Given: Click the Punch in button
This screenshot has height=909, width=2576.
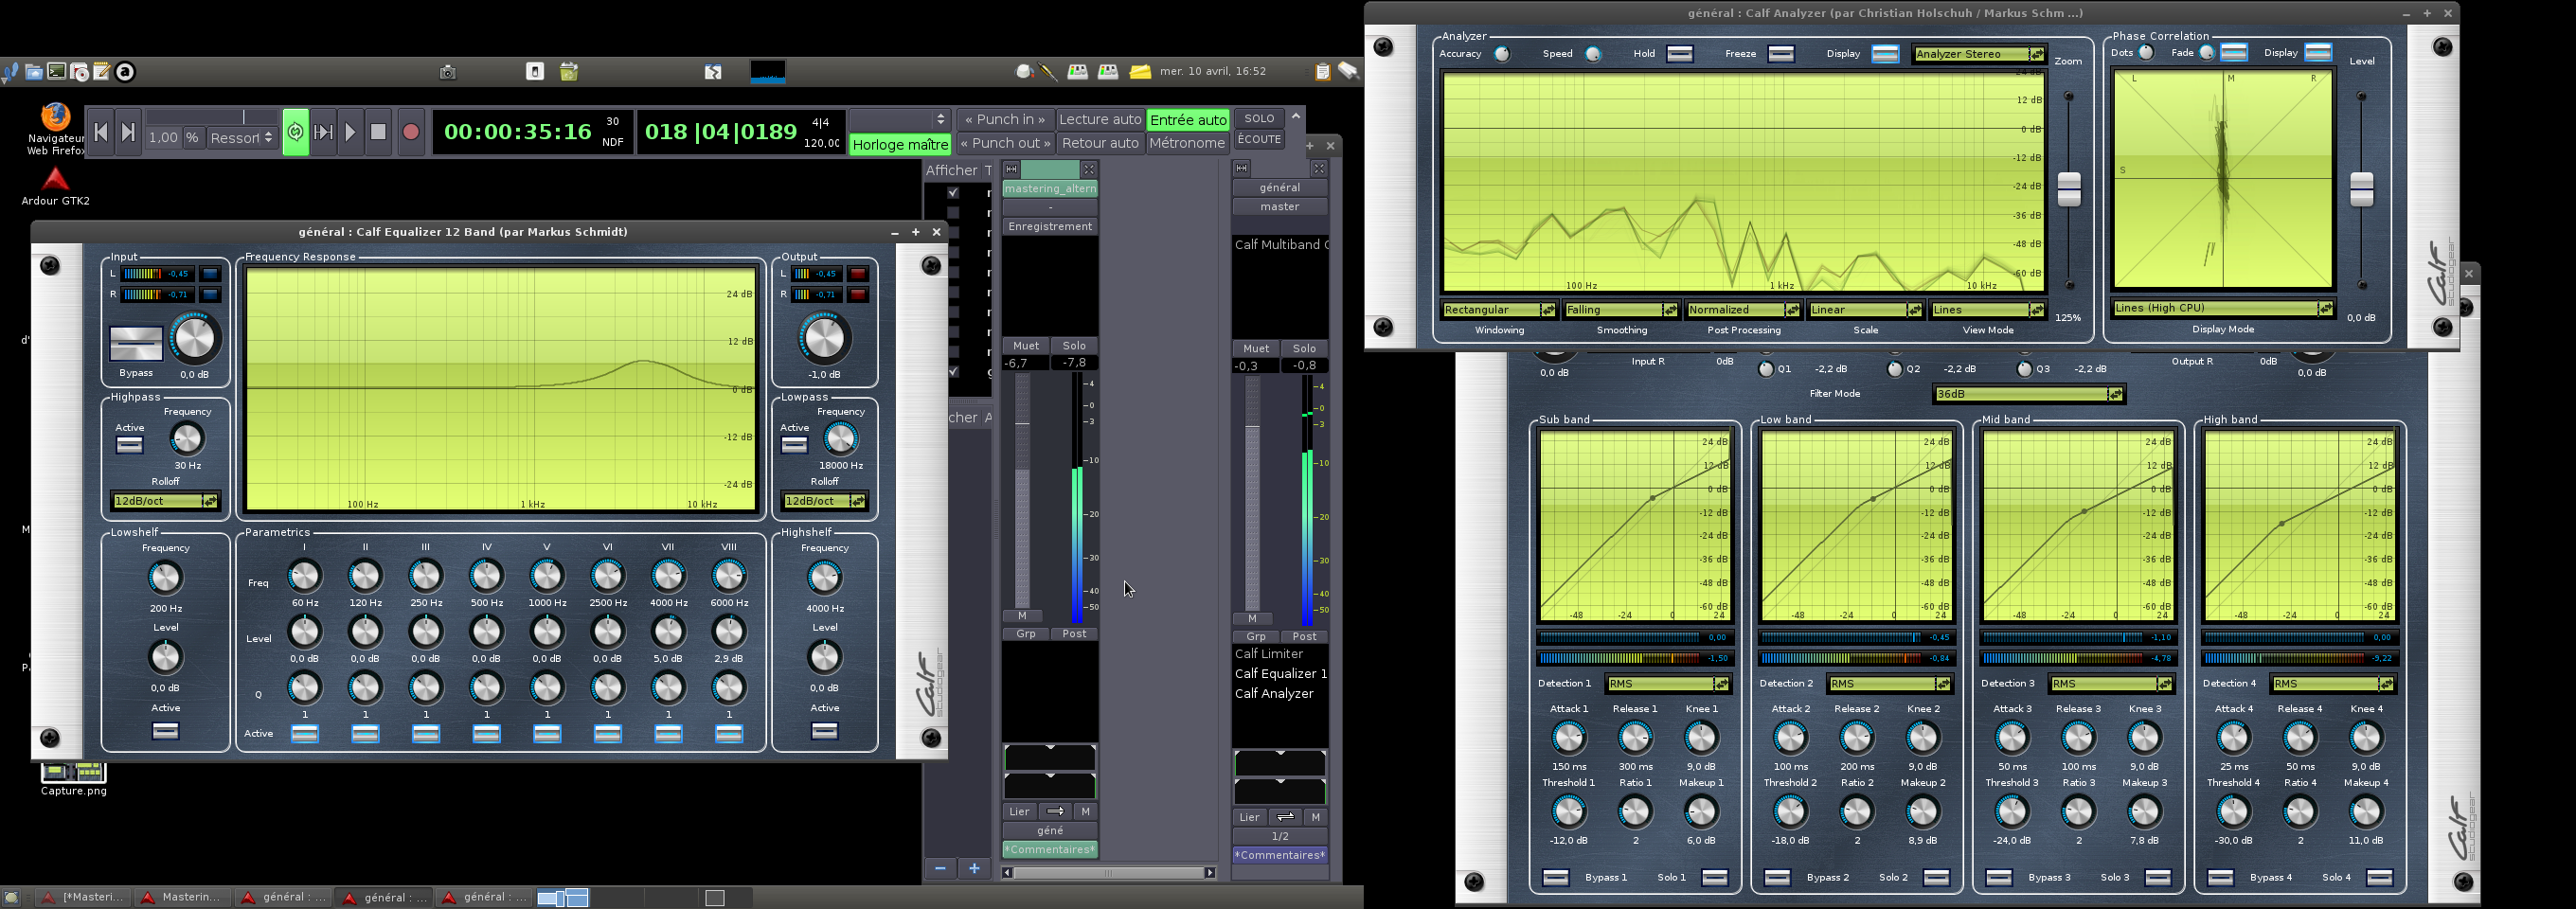Looking at the screenshot, I should (1004, 119).
